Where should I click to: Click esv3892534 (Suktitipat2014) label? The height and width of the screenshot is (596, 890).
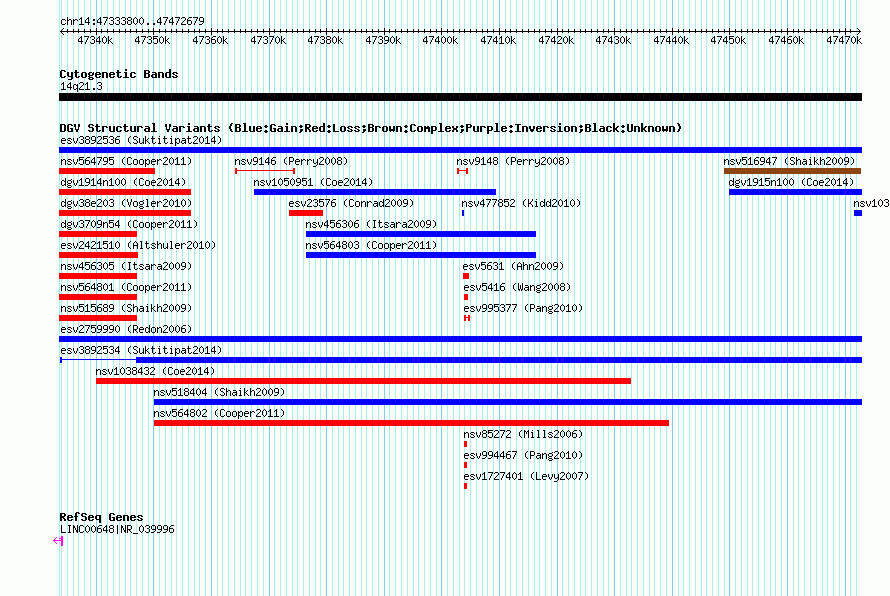click(141, 350)
